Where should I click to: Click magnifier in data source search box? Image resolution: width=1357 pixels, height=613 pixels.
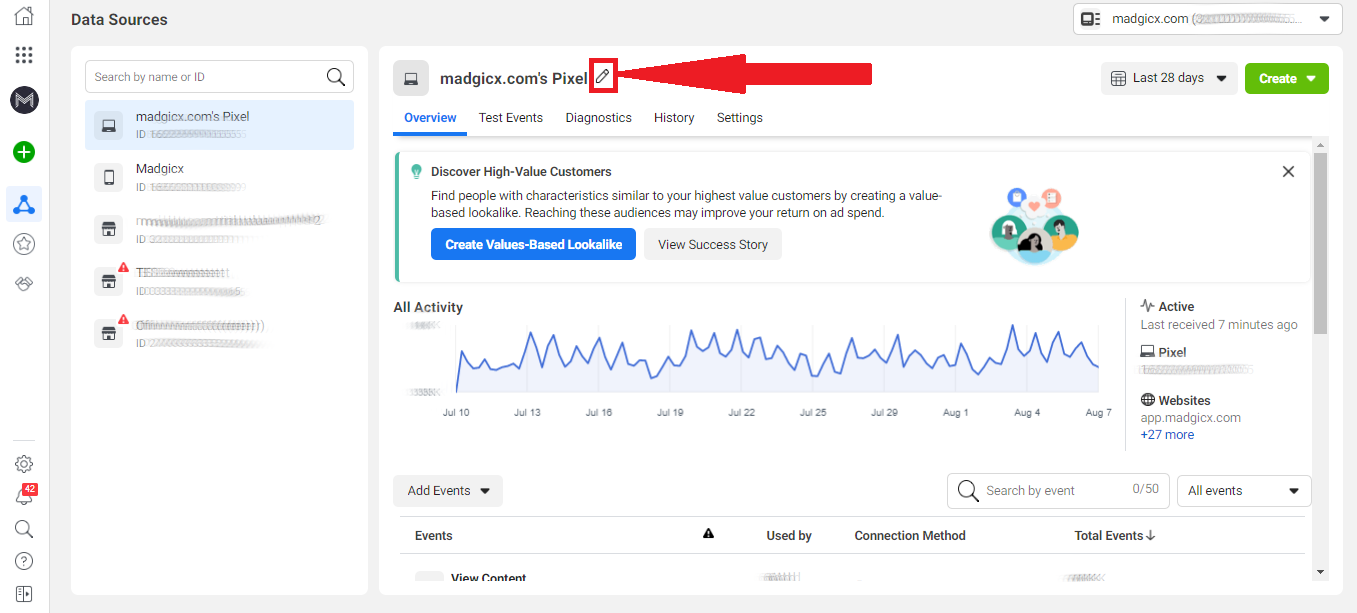pos(336,77)
